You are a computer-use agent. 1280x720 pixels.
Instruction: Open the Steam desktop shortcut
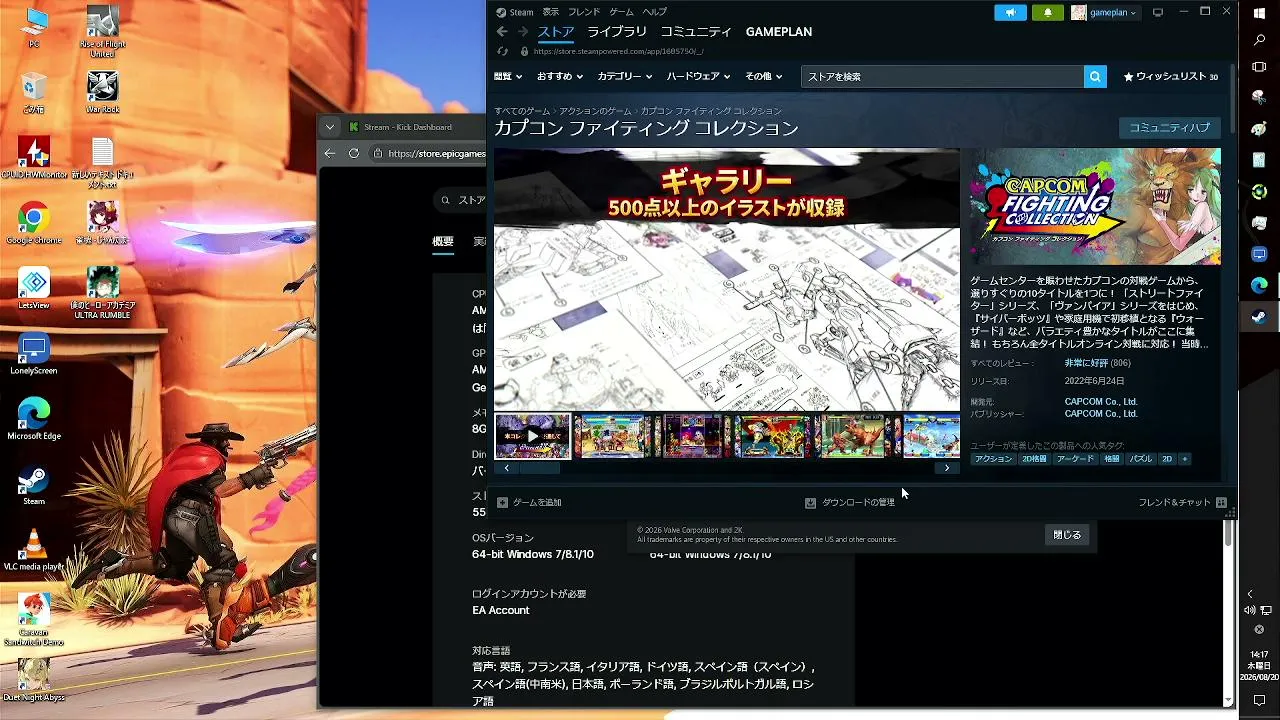click(34, 485)
